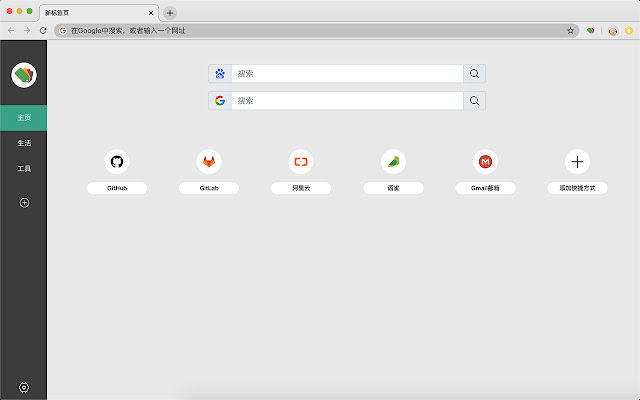Open the GitLab fox icon

[209, 162]
